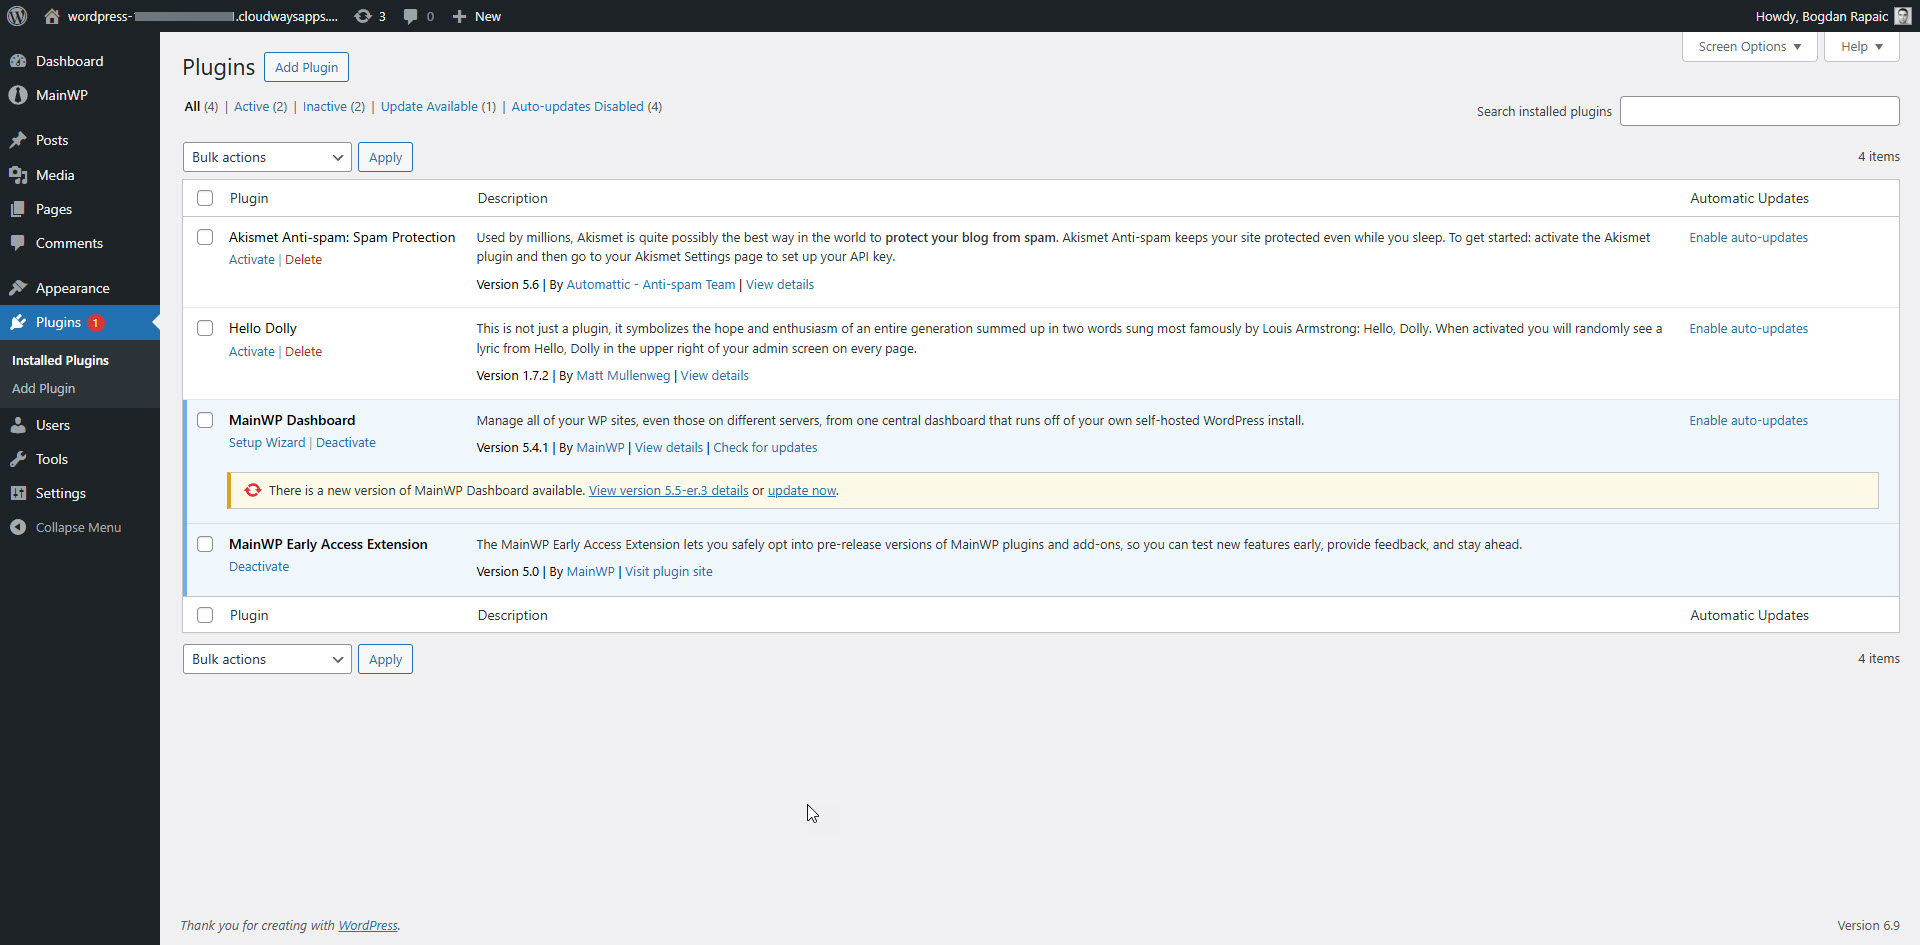
Task: Expand Screen Options panel
Action: 1749,47
